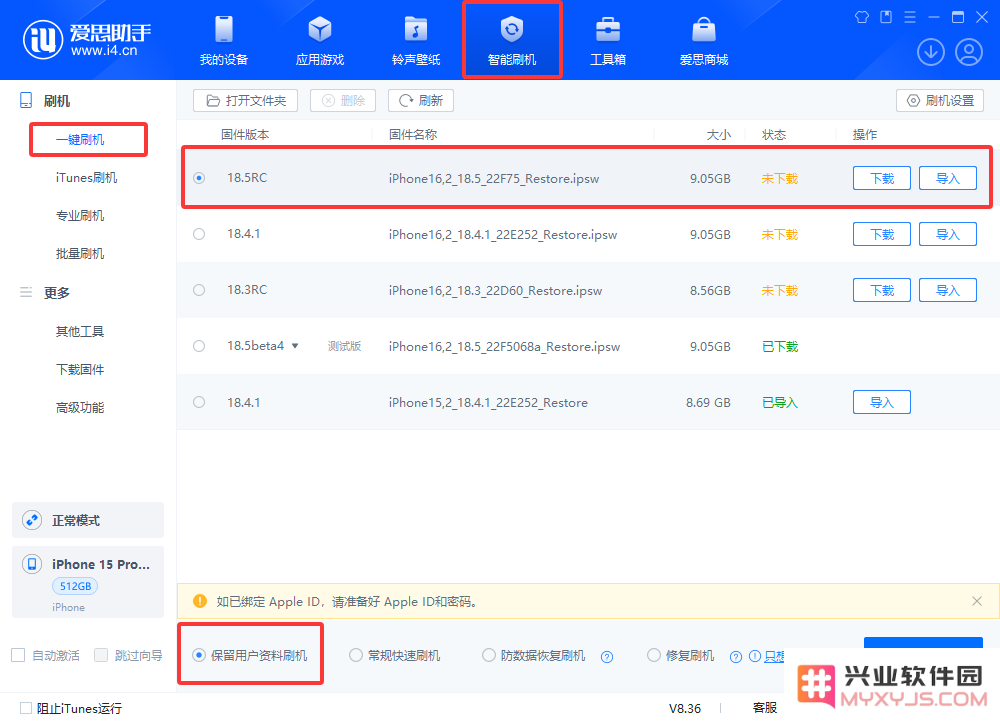Screen dimensions: 1000x723
Task: Click help icon next to 防数据恢复刷机
Action: [x=607, y=657]
